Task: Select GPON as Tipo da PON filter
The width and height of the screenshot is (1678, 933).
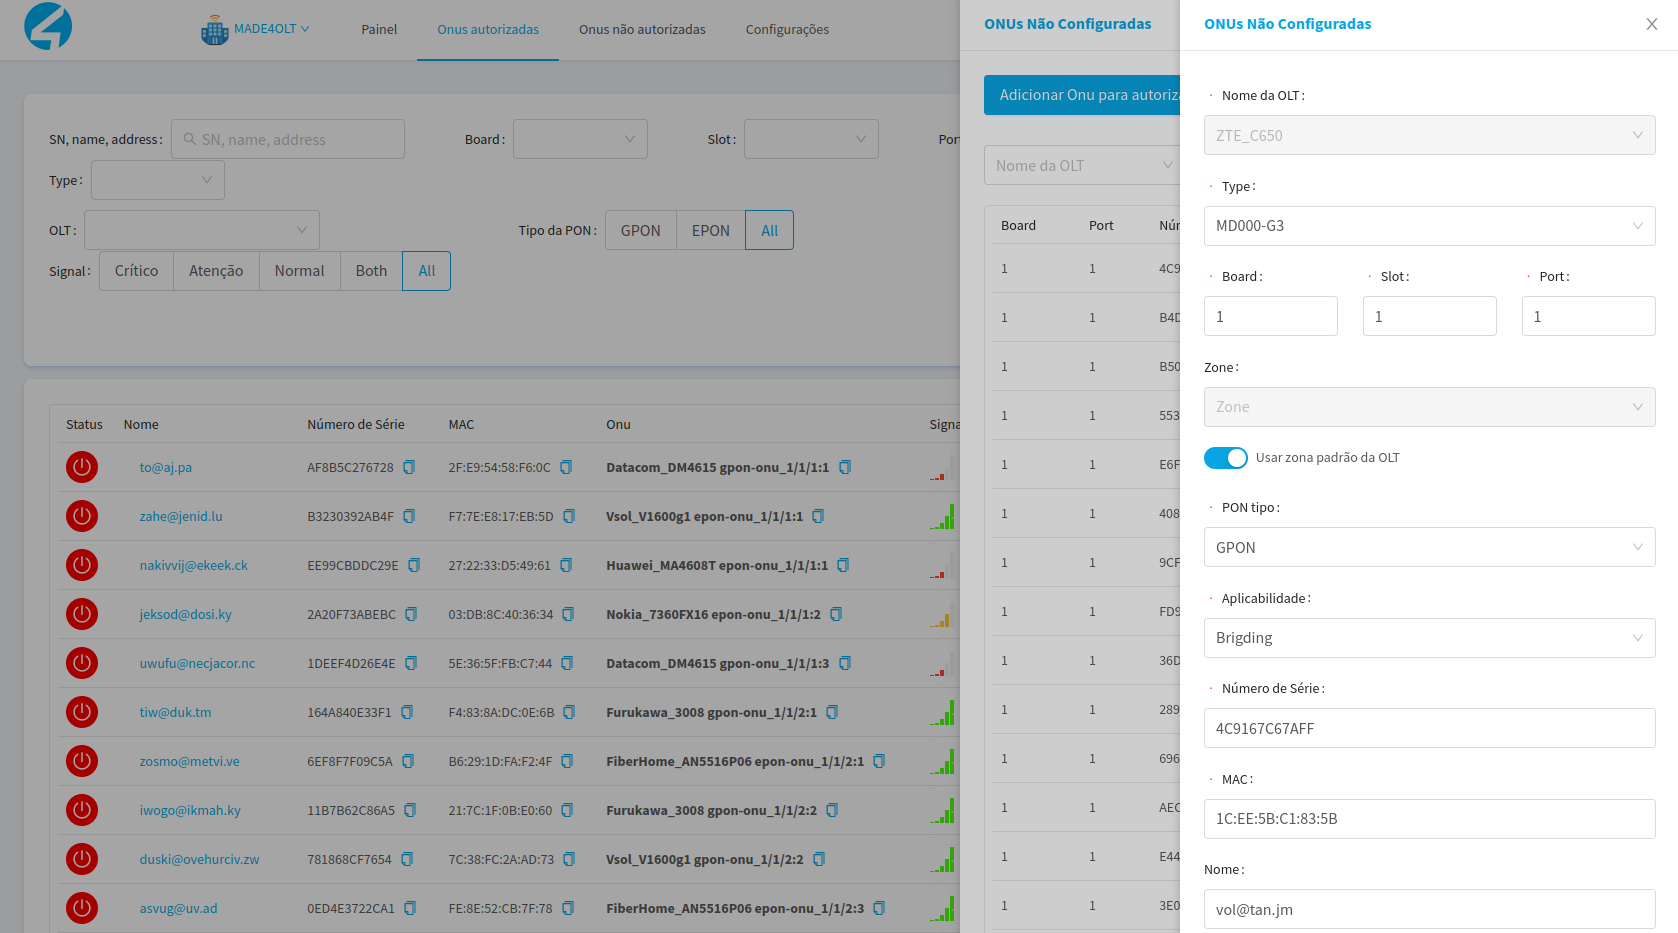Action: tap(640, 230)
